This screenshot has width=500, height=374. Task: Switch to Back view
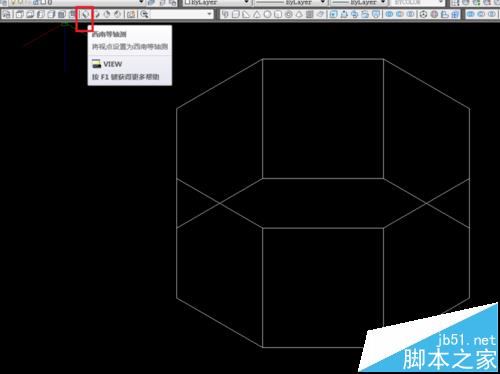pyautogui.click(x=72, y=14)
